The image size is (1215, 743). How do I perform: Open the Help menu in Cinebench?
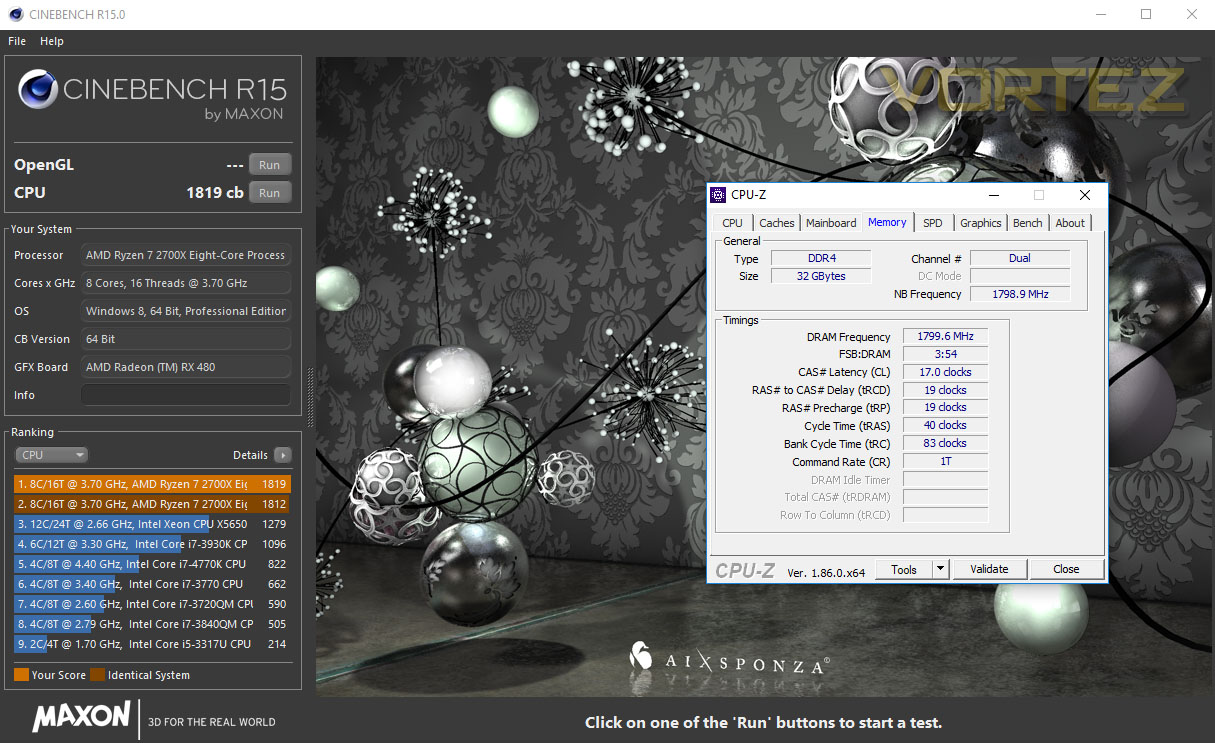[x=52, y=41]
